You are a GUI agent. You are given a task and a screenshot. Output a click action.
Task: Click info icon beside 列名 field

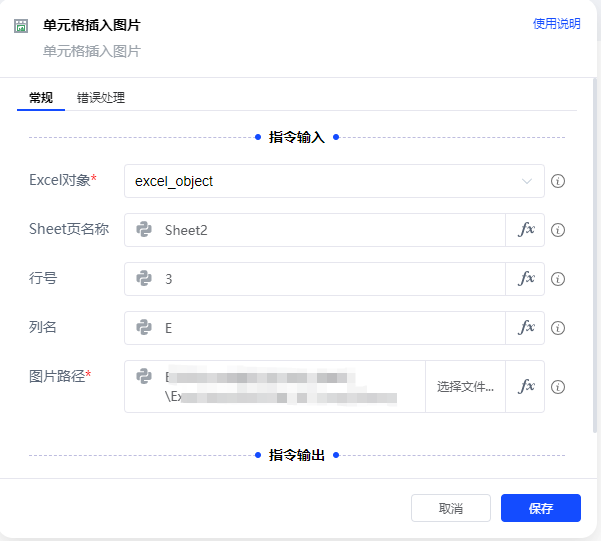[559, 328]
